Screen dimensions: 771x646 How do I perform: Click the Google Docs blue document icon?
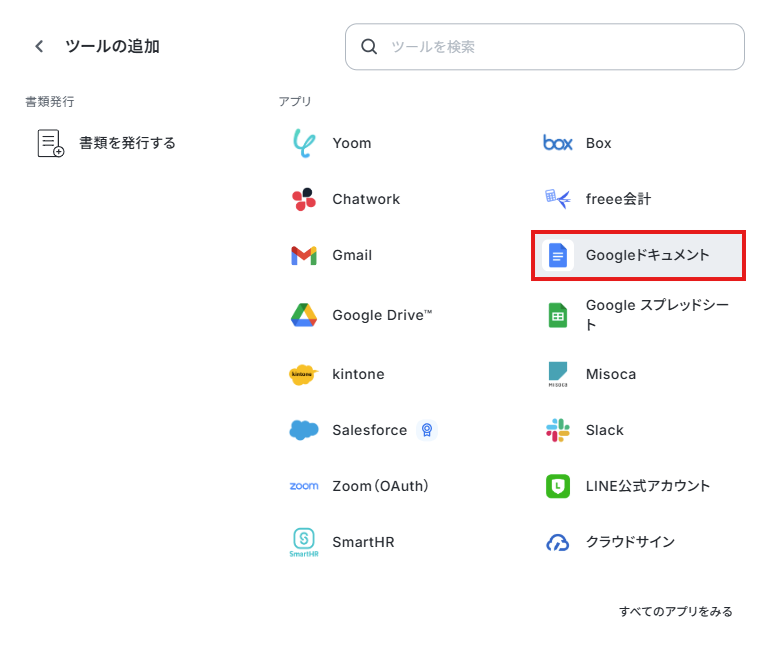point(558,255)
